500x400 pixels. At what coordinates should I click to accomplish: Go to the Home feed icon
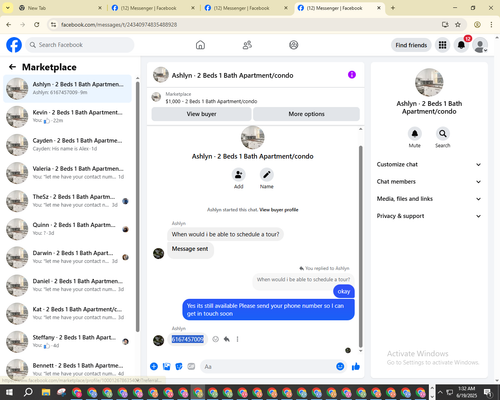coord(200,45)
